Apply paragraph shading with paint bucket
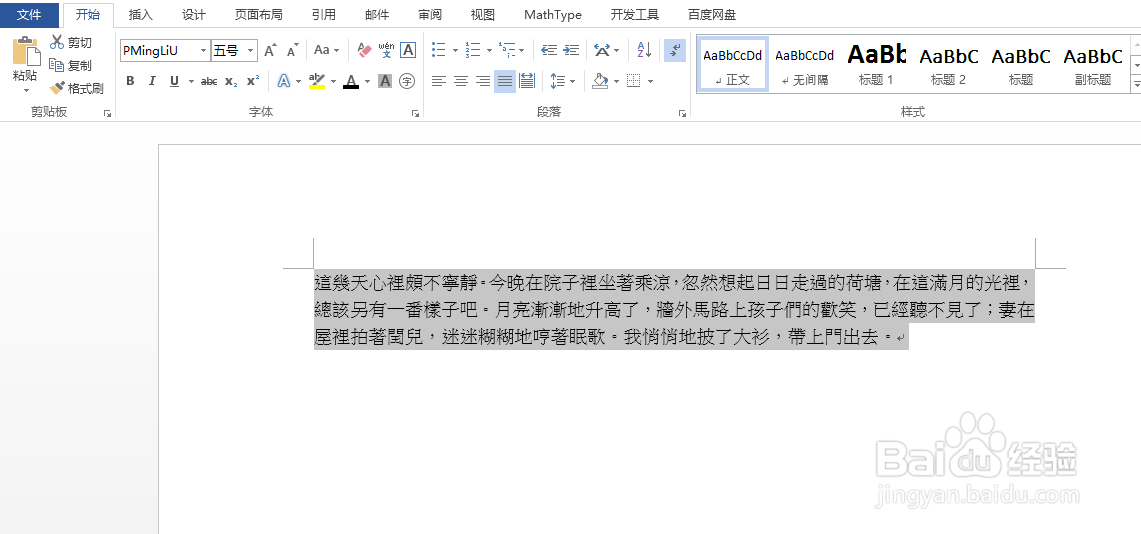Screen dimensions: 1141x534 600,81
